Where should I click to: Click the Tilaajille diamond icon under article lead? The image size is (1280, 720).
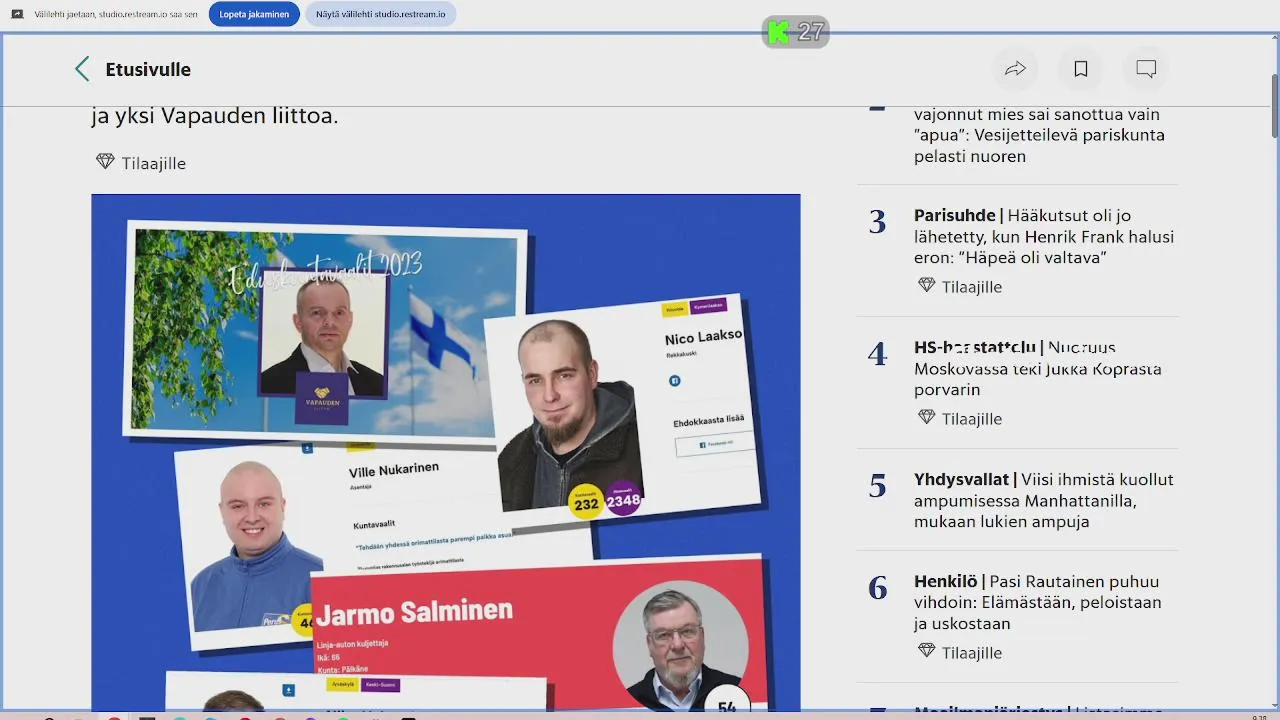pyautogui.click(x=105, y=162)
